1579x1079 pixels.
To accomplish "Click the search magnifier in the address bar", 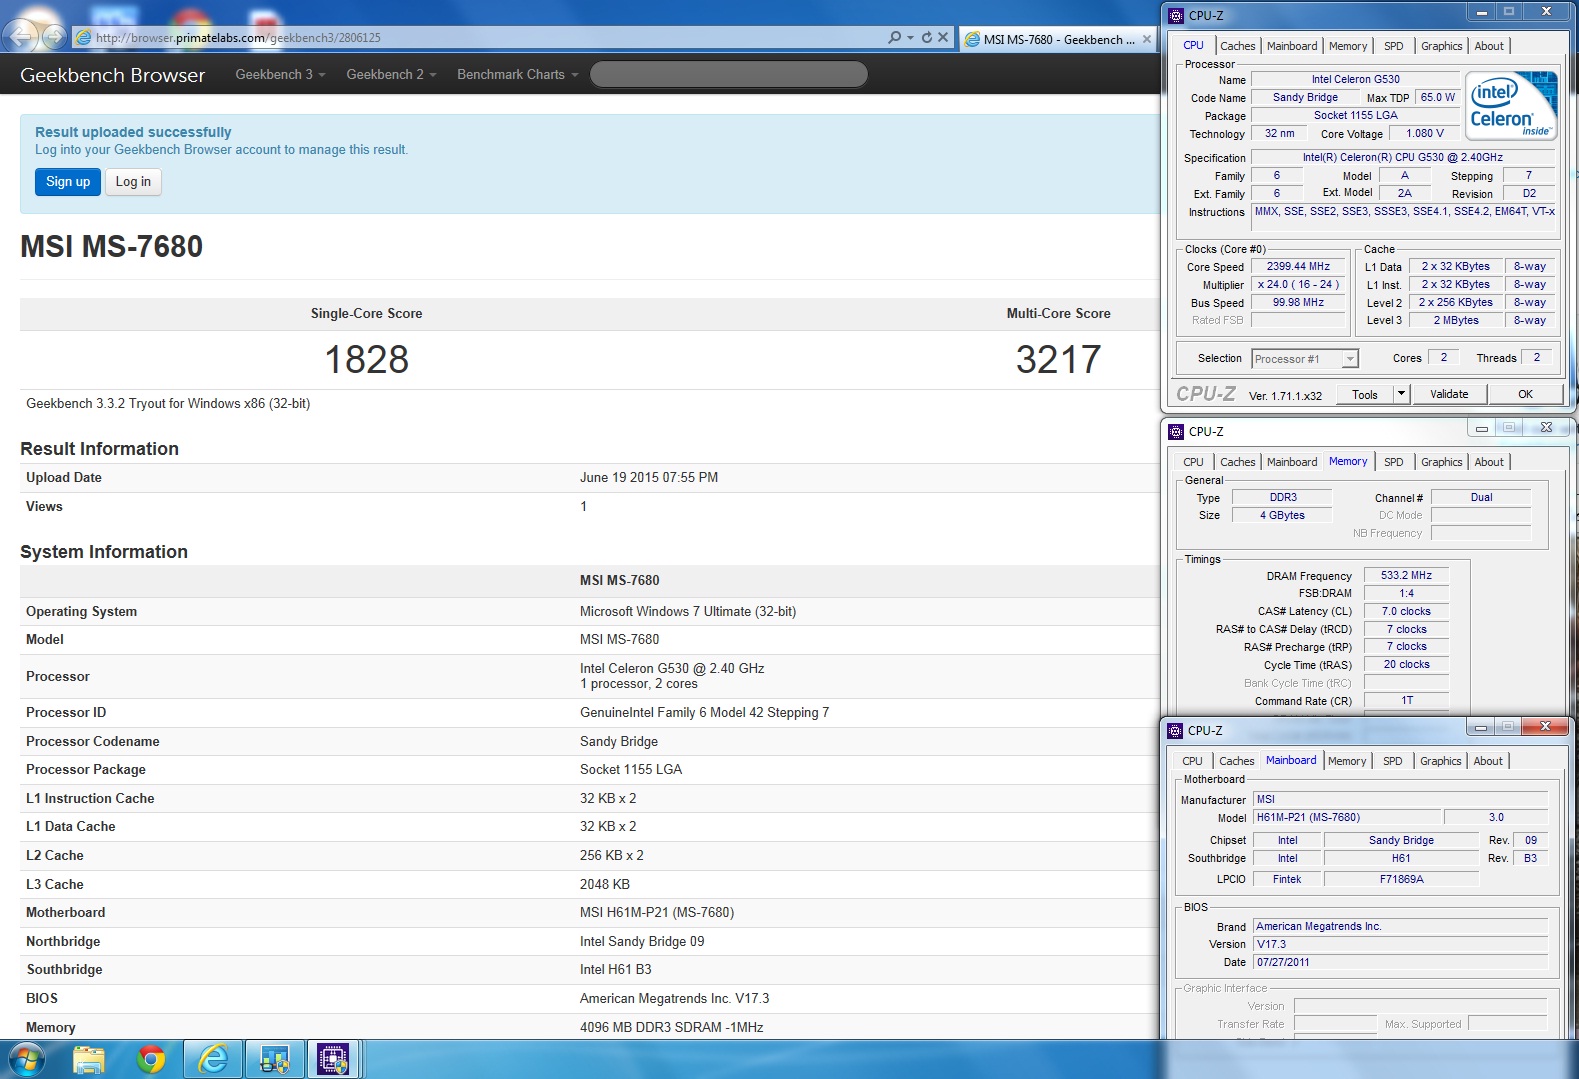I will tap(894, 37).
